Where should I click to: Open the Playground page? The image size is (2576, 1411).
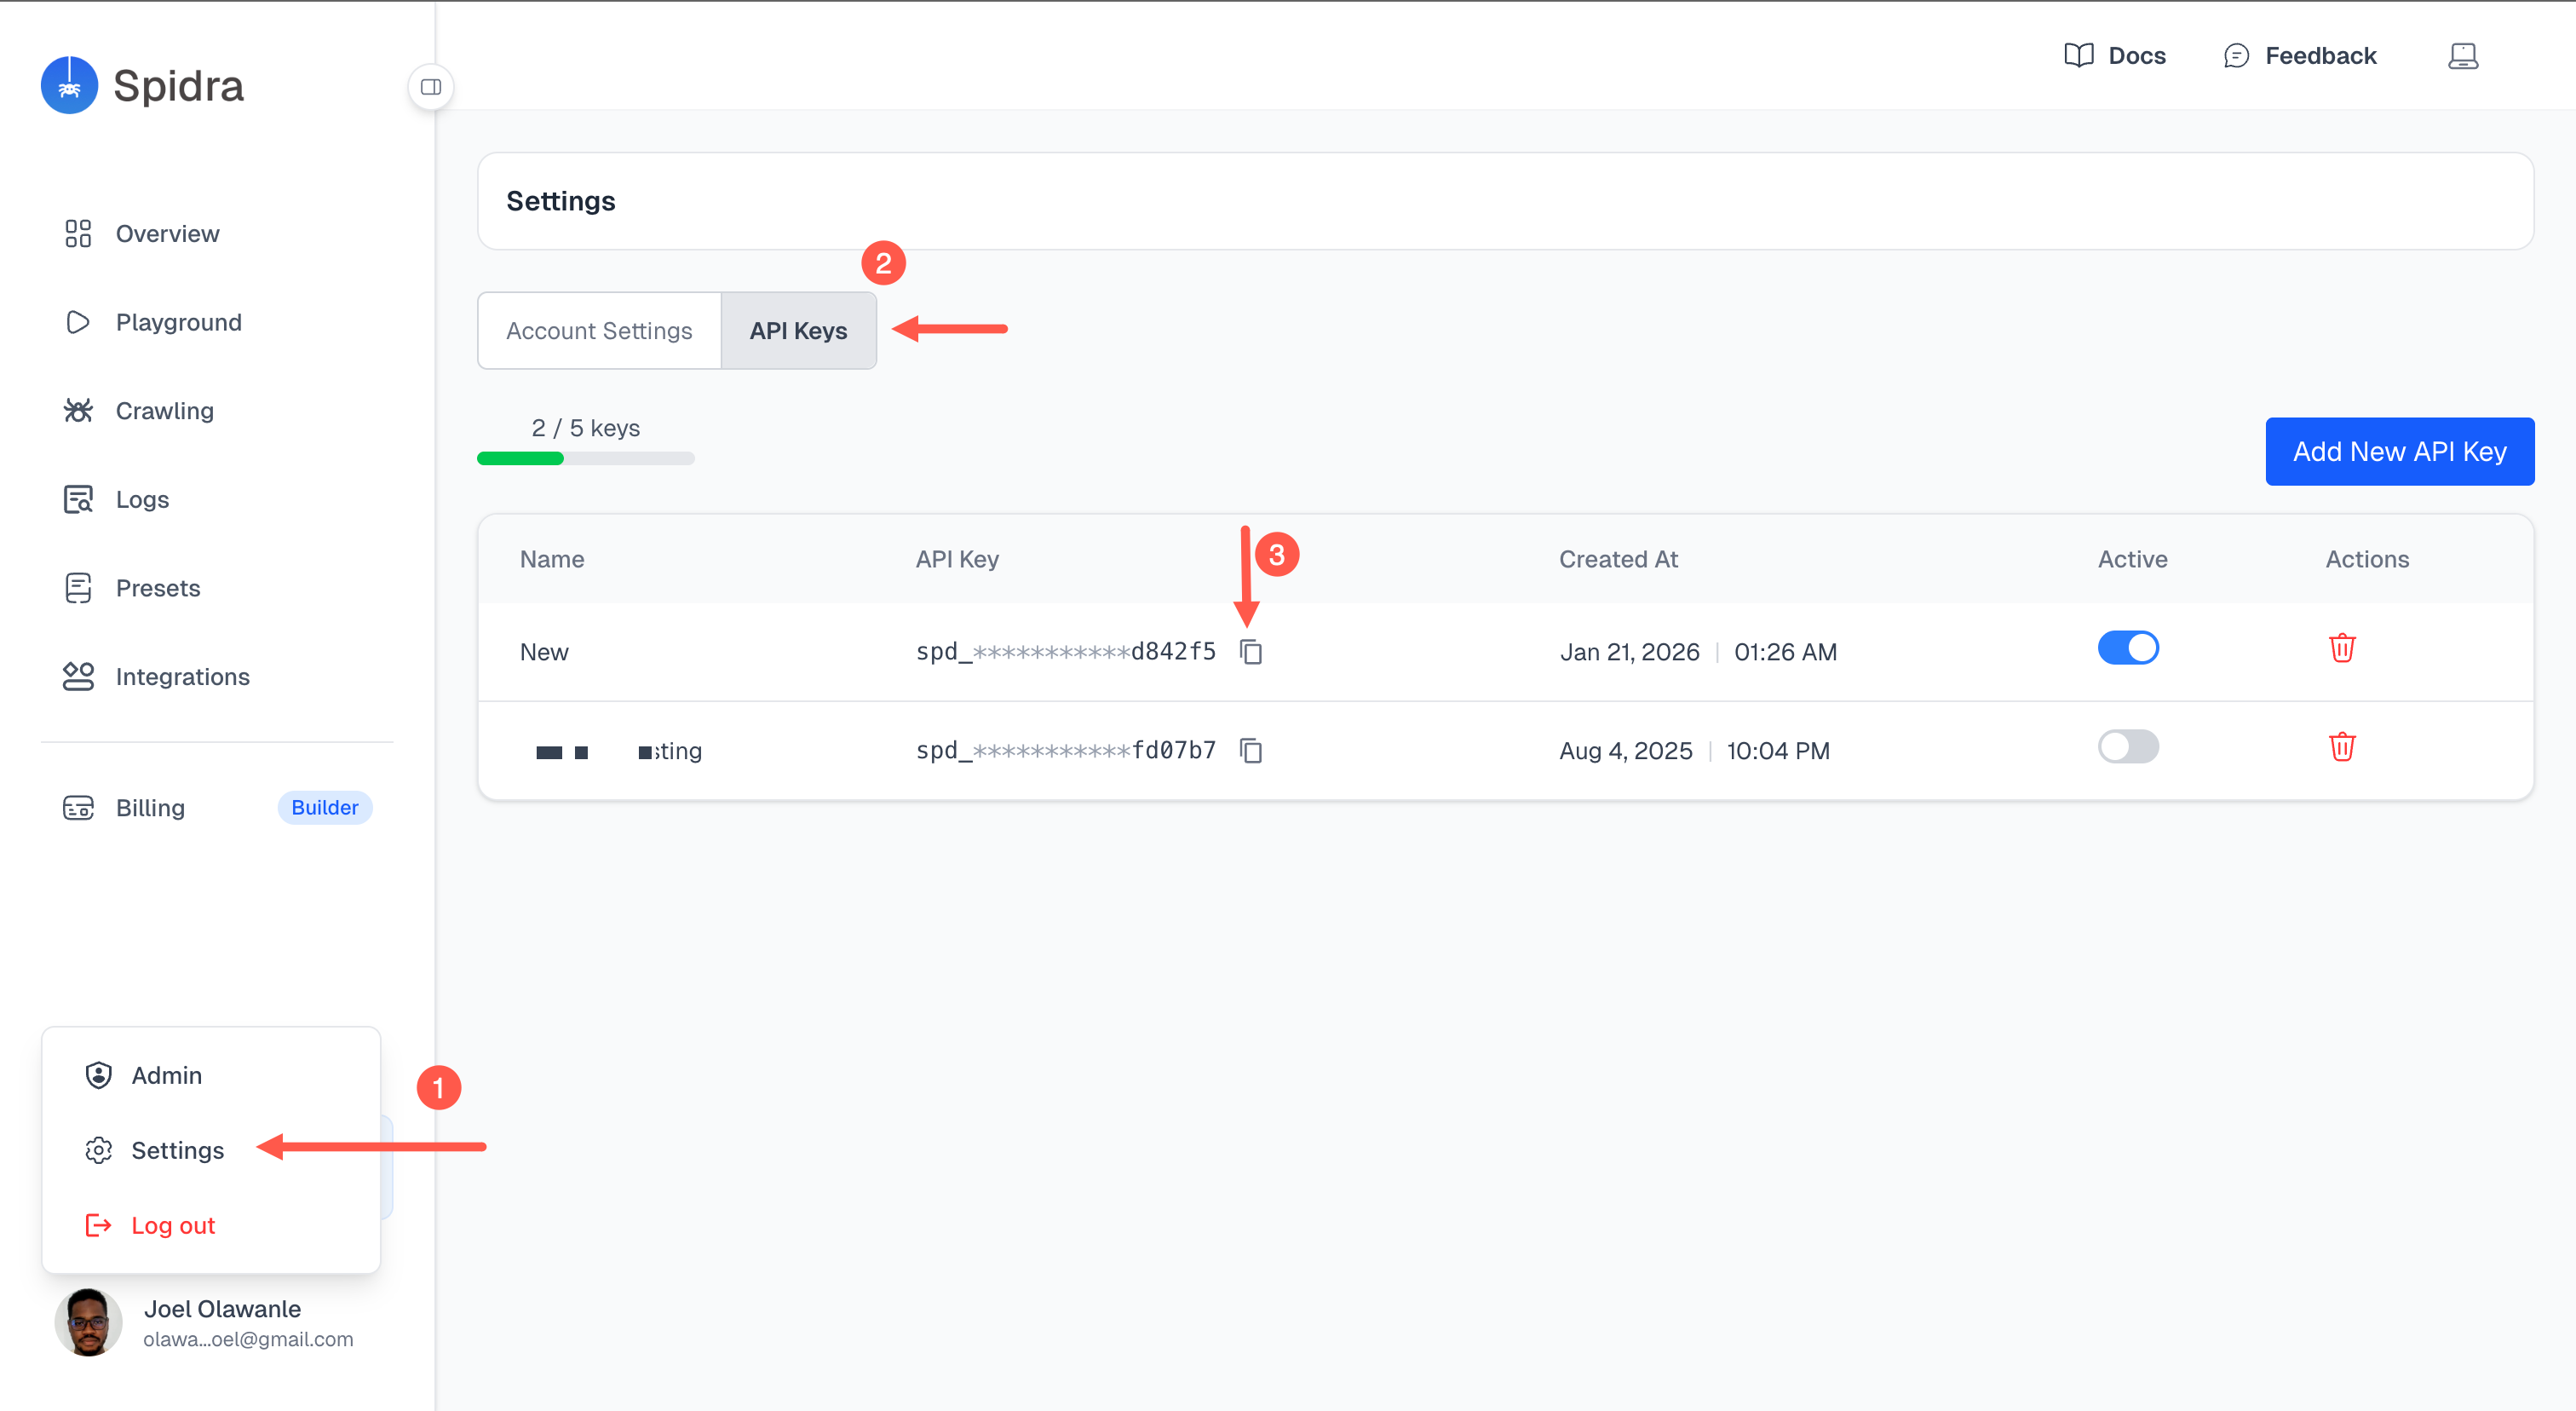(178, 322)
